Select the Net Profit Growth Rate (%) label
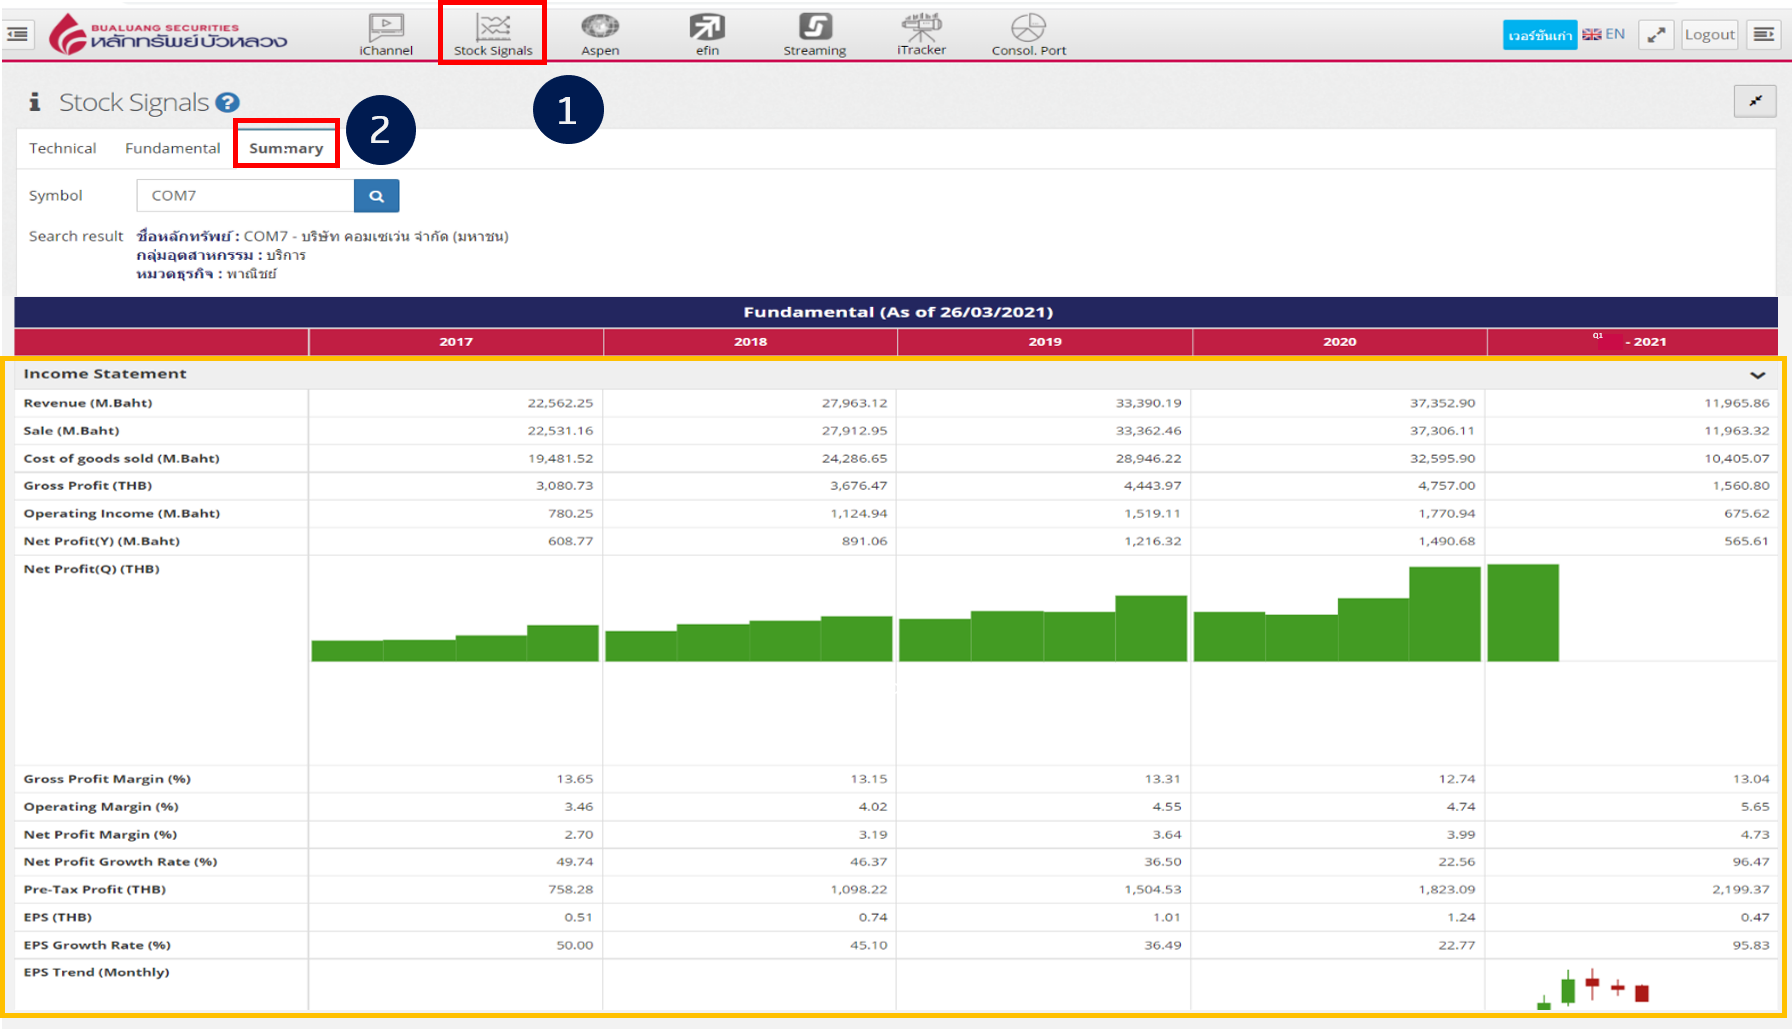 (x=120, y=862)
